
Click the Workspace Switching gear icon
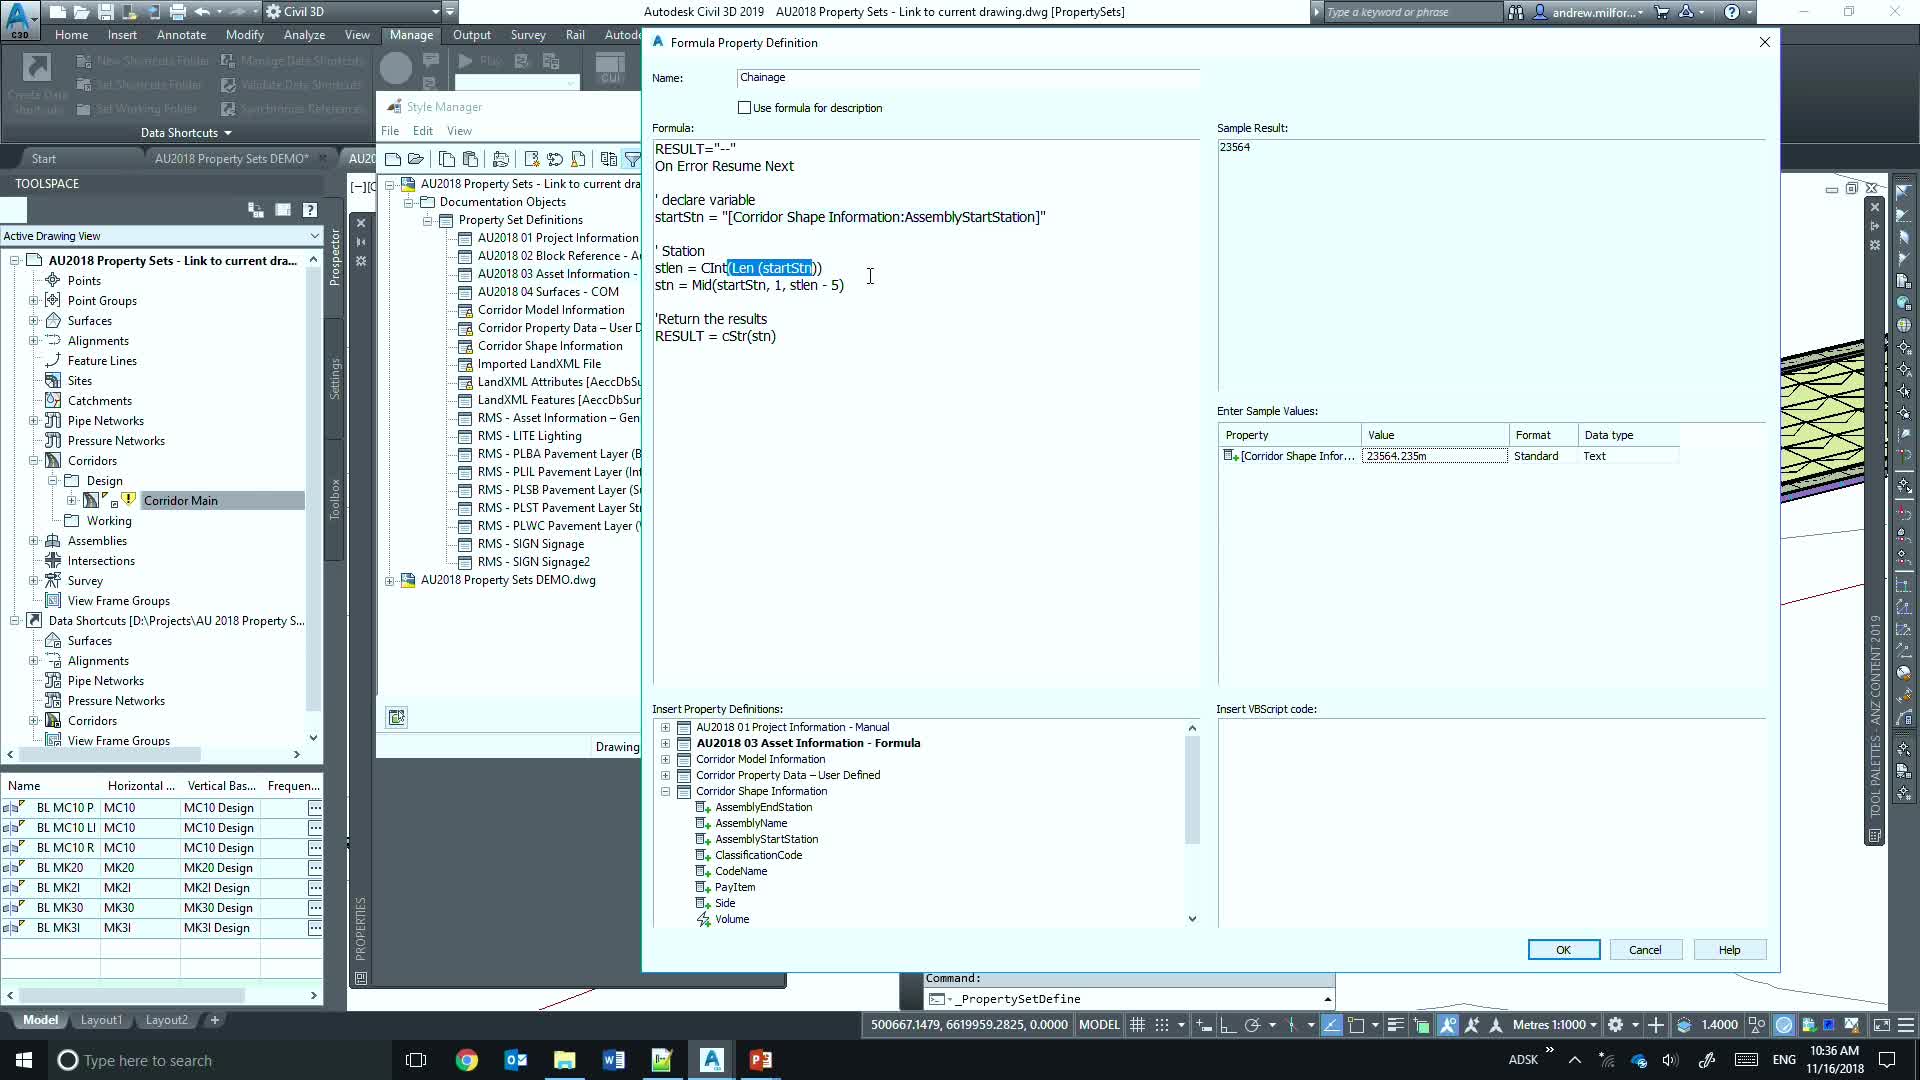[1615, 1025]
